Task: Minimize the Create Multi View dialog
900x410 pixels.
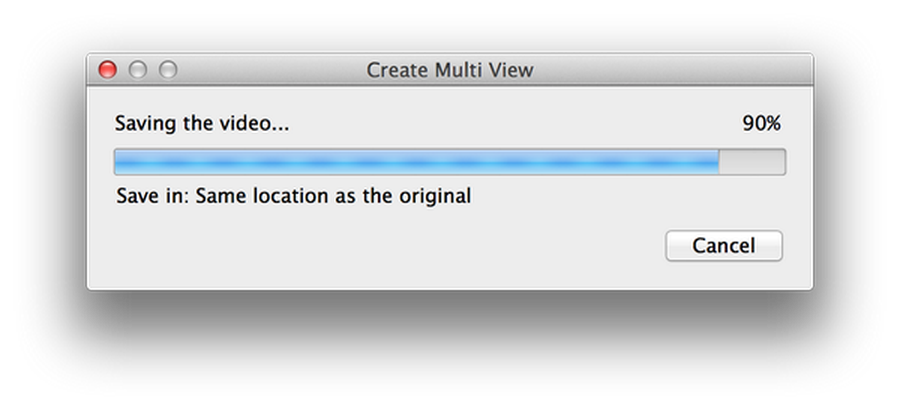Action: coord(138,70)
